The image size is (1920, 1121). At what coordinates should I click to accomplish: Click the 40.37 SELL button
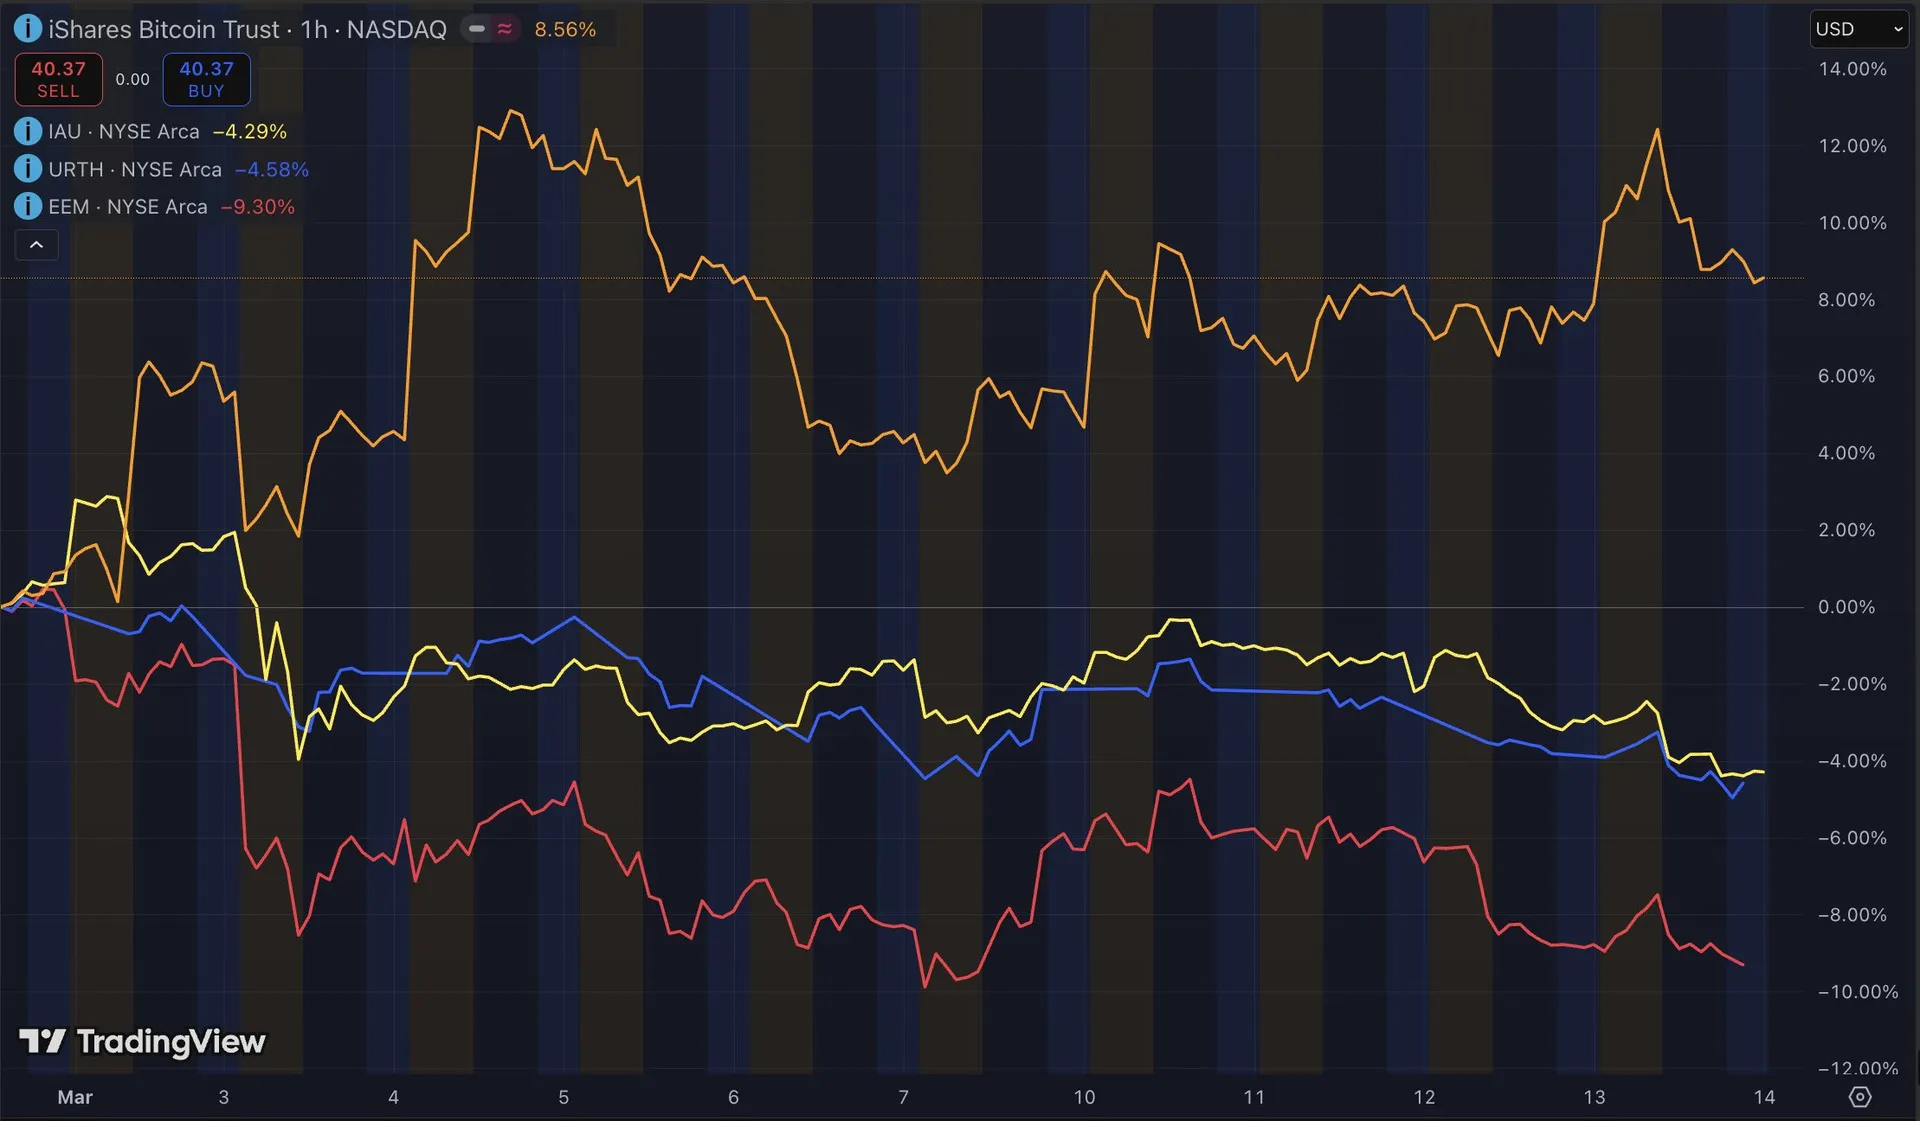coord(58,79)
